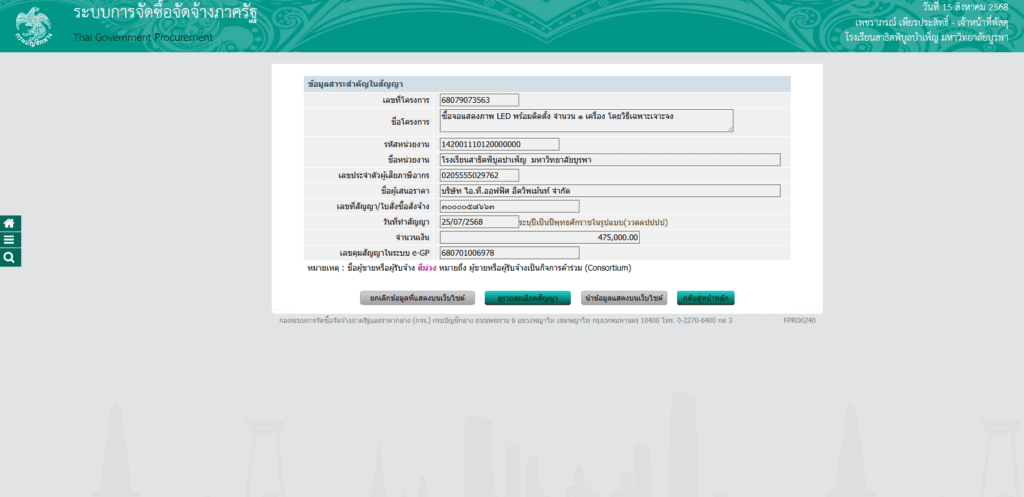Click the กลับสู่หน้าหลัก button
The height and width of the screenshot is (497, 1024).
706,298
